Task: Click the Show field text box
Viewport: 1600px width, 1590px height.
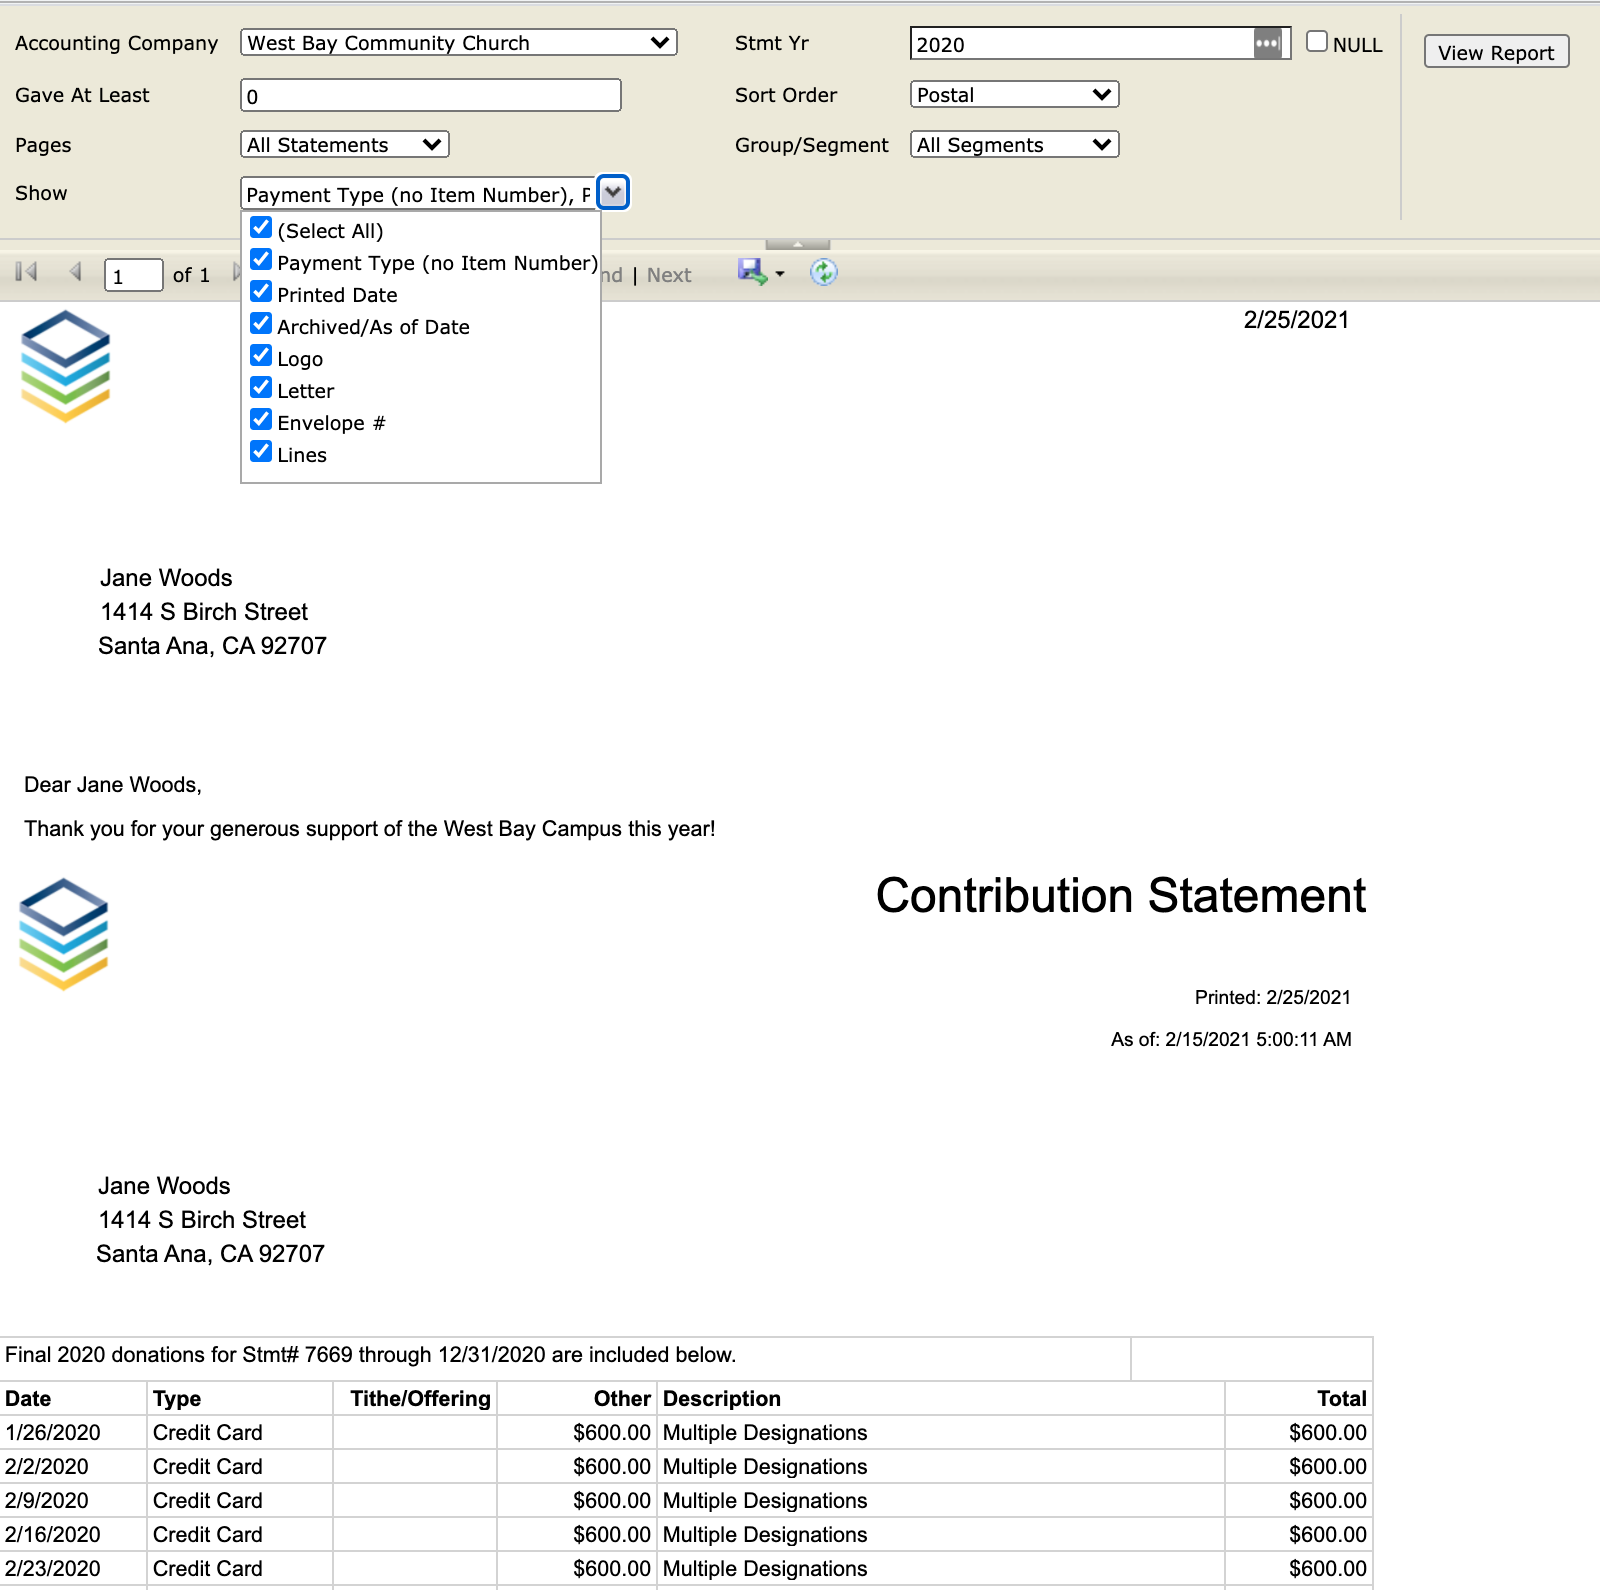Action: pos(418,193)
